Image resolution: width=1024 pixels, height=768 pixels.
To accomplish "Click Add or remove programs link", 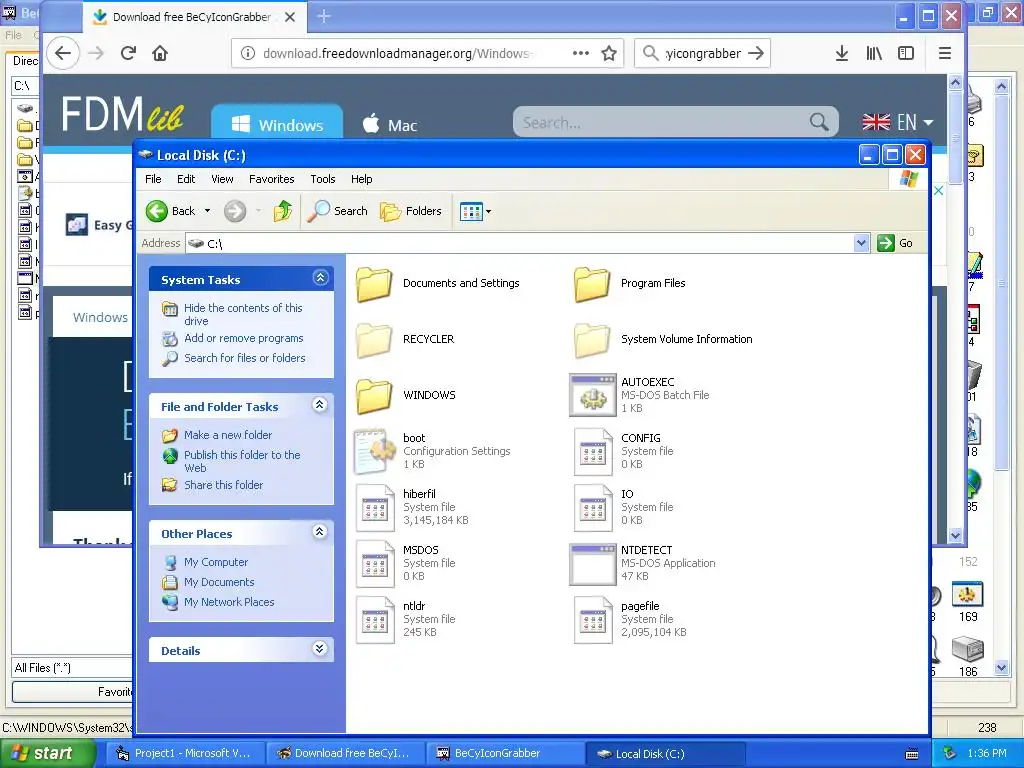I will [244, 338].
